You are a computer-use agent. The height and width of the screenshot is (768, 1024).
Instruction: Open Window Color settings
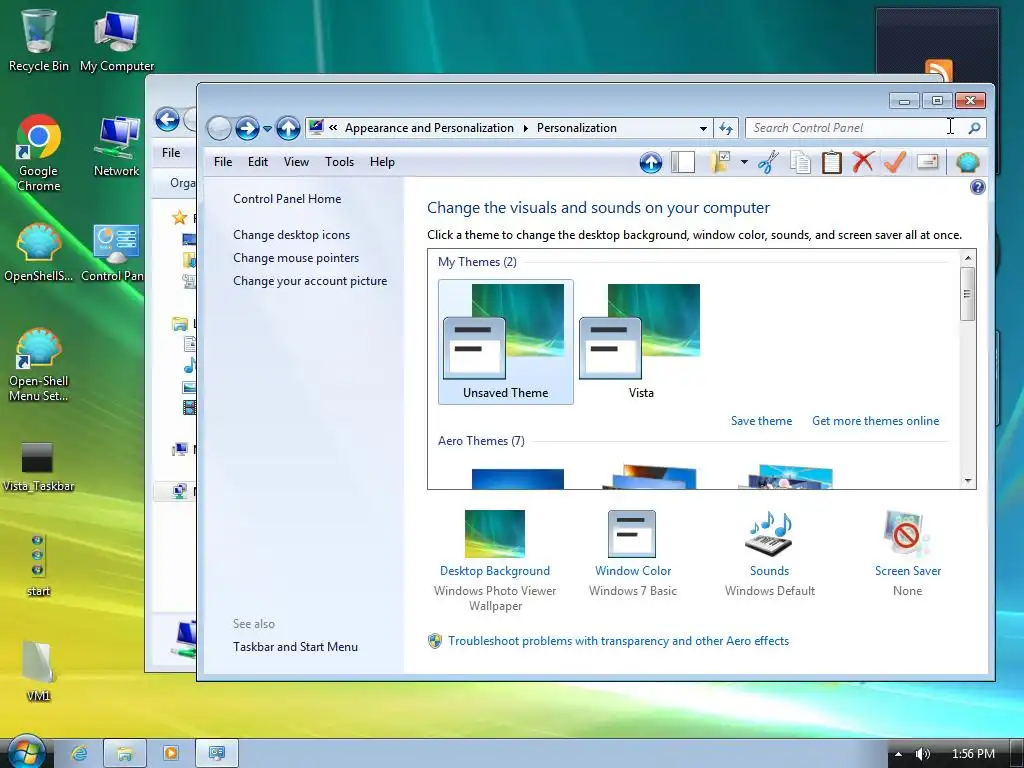pyautogui.click(x=632, y=552)
